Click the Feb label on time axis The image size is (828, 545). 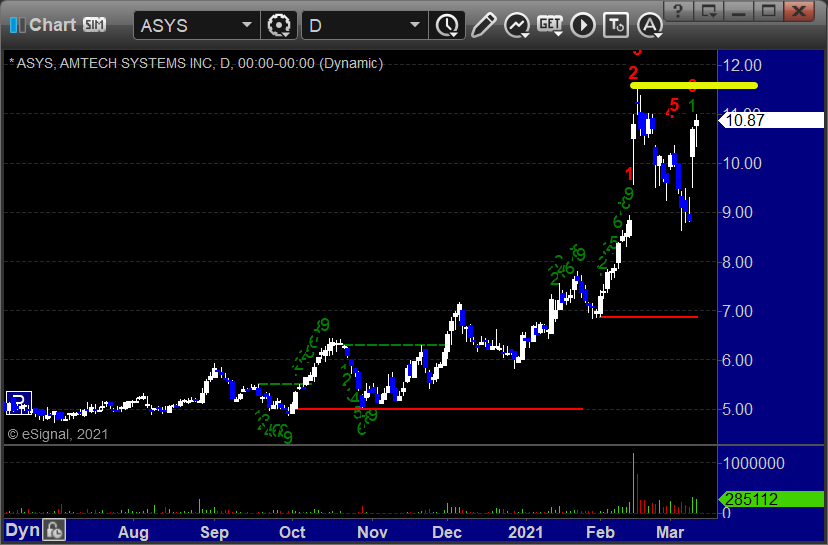[x=600, y=532]
